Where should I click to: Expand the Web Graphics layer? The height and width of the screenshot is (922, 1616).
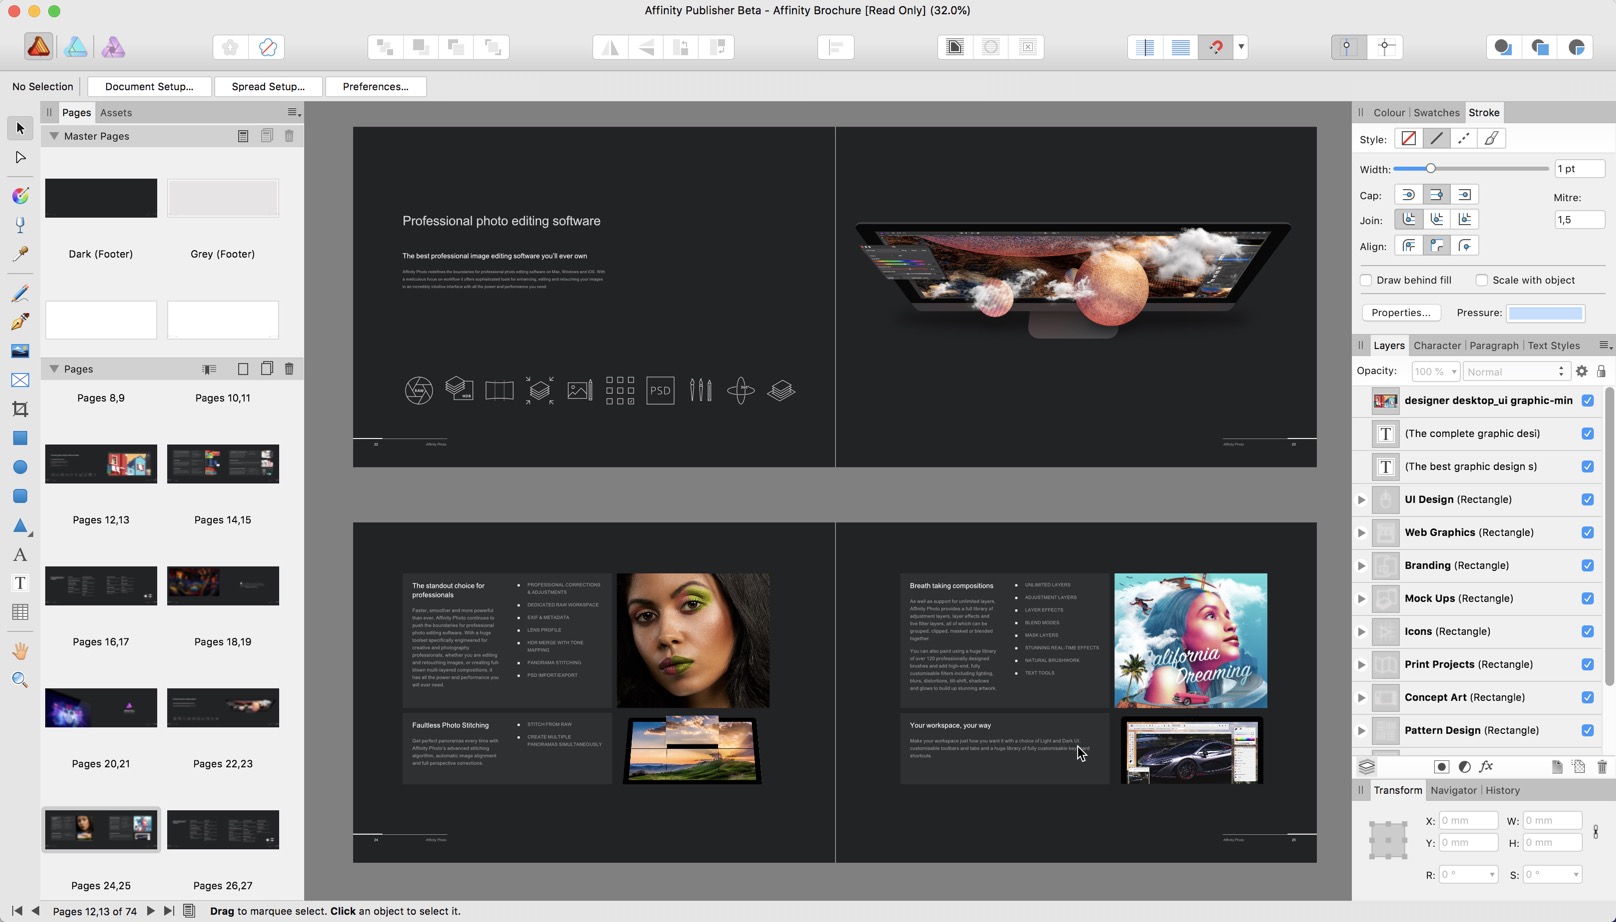point(1361,533)
